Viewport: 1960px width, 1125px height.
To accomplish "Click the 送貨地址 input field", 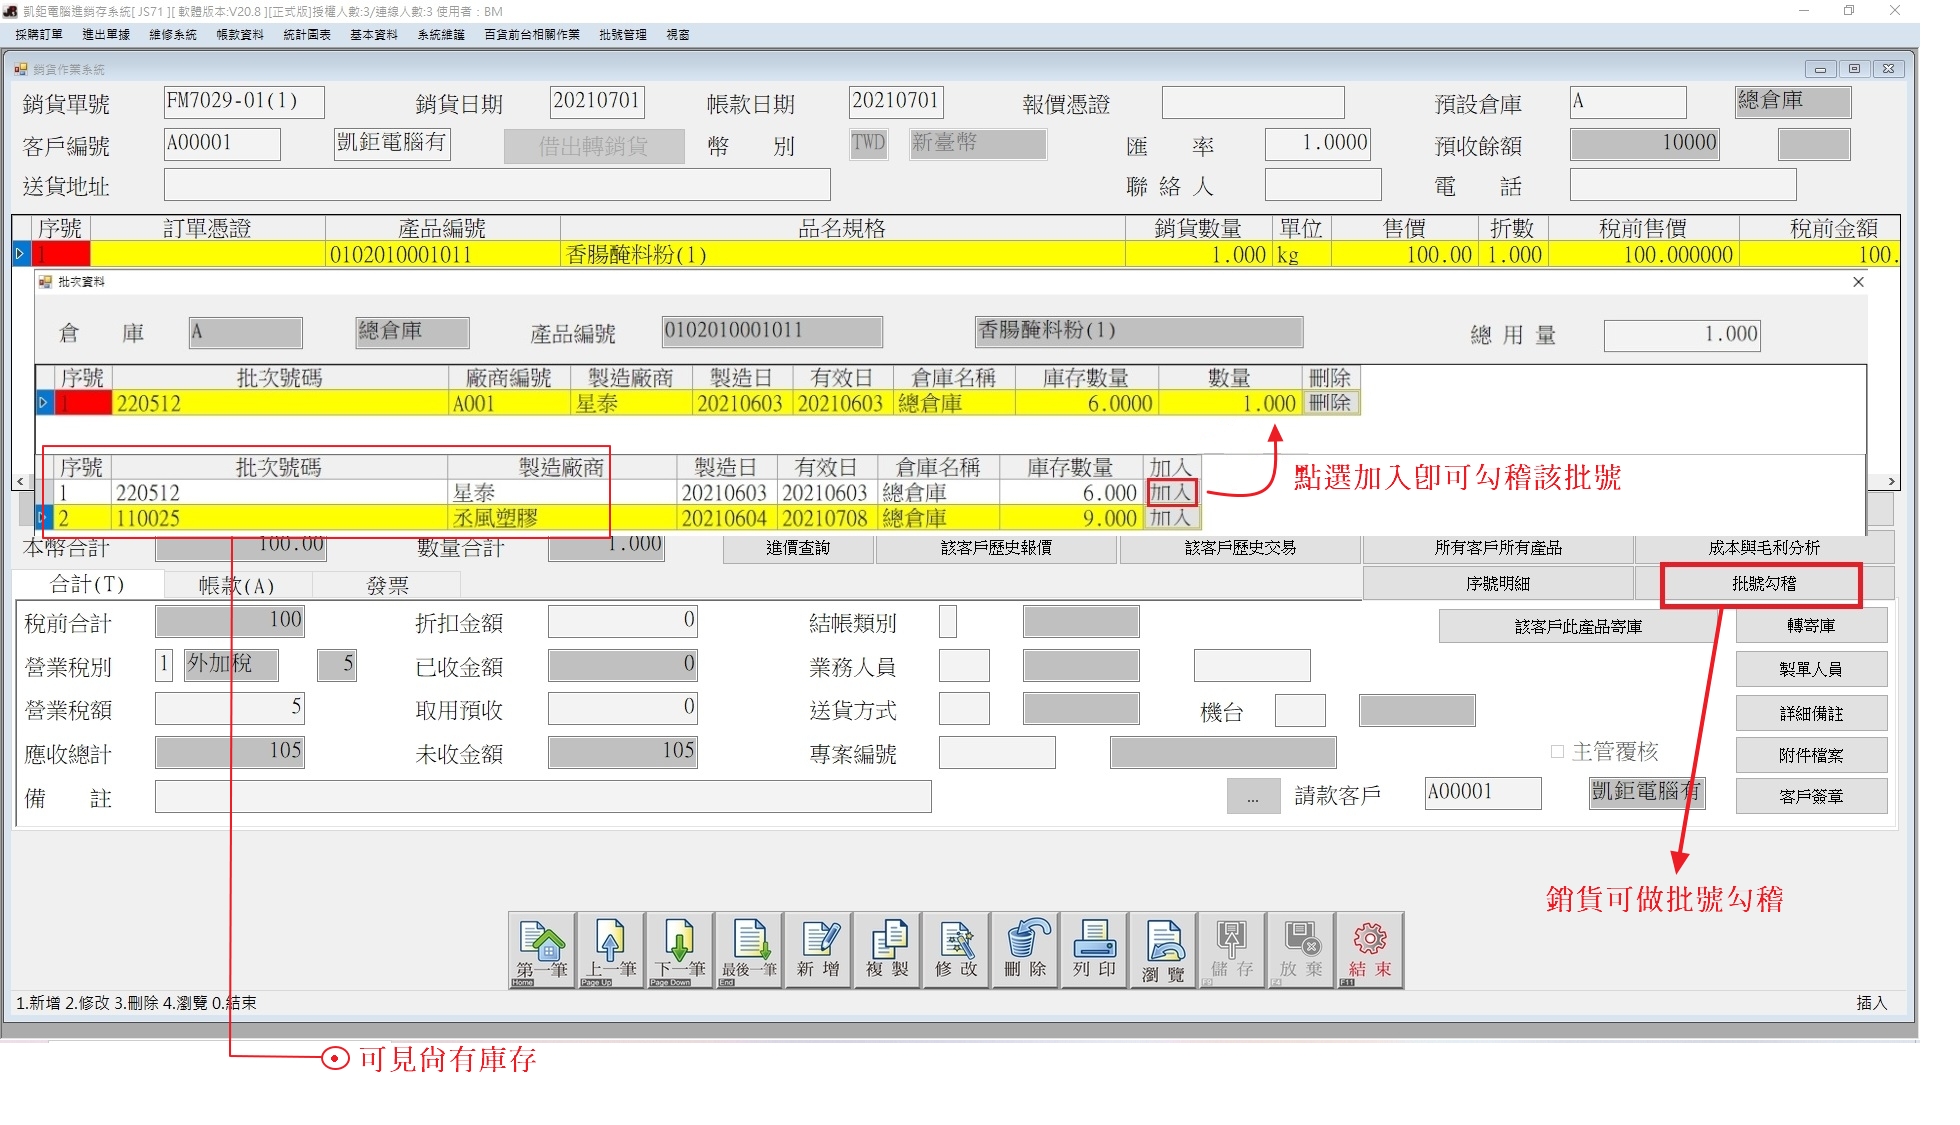I will pyautogui.click(x=497, y=185).
